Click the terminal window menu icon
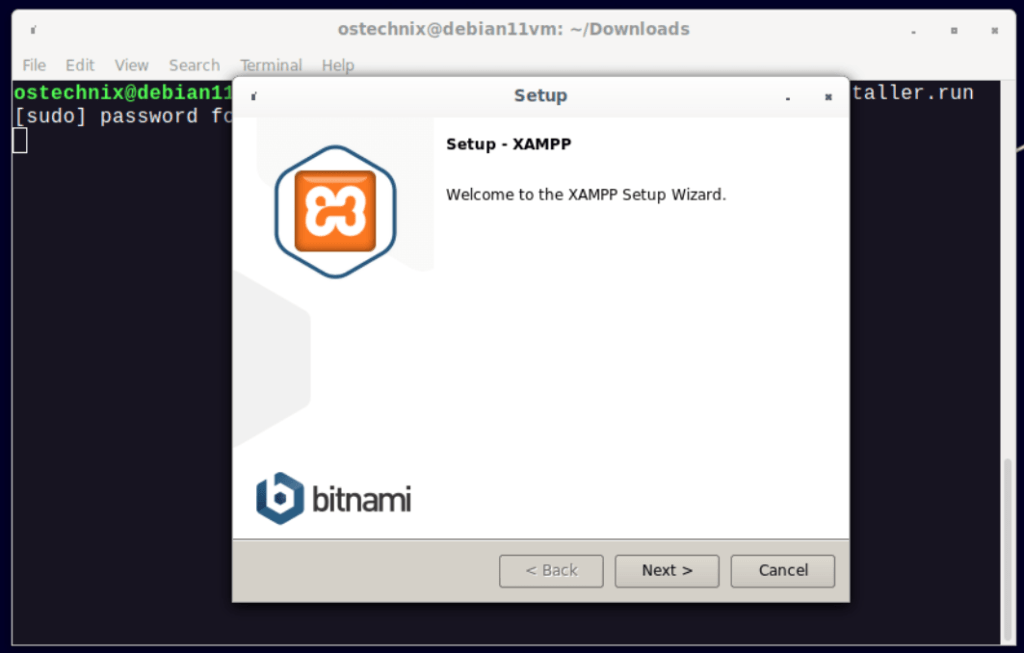Viewport: 1024px width, 653px height. (33, 30)
